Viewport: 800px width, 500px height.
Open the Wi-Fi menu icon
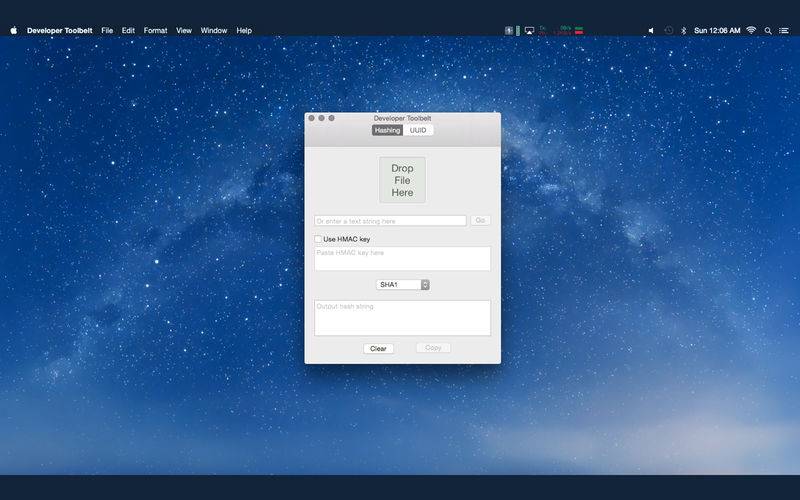click(751, 31)
